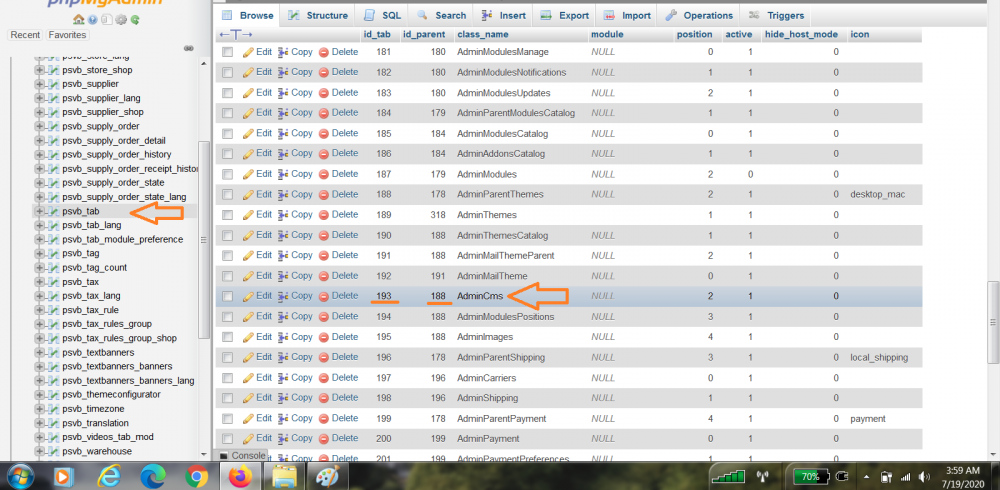This screenshot has height=490, width=1000.
Task: Click the Favorites tables button
Action: coord(67,35)
